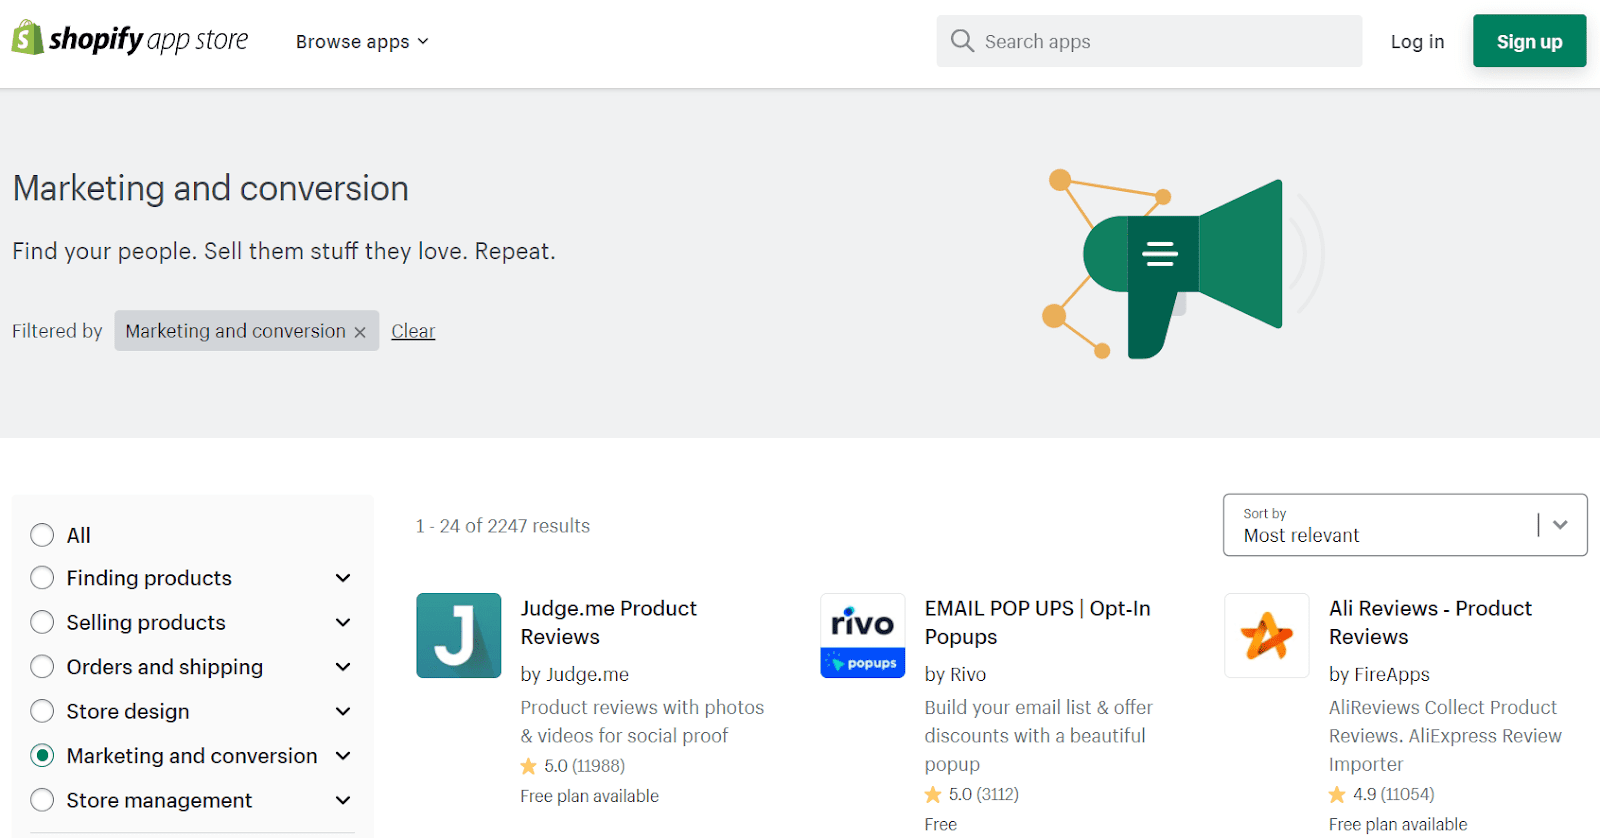Viewport: 1600px width, 838px height.
Task: Select the All radio button
Action: (x=42, y=535)
